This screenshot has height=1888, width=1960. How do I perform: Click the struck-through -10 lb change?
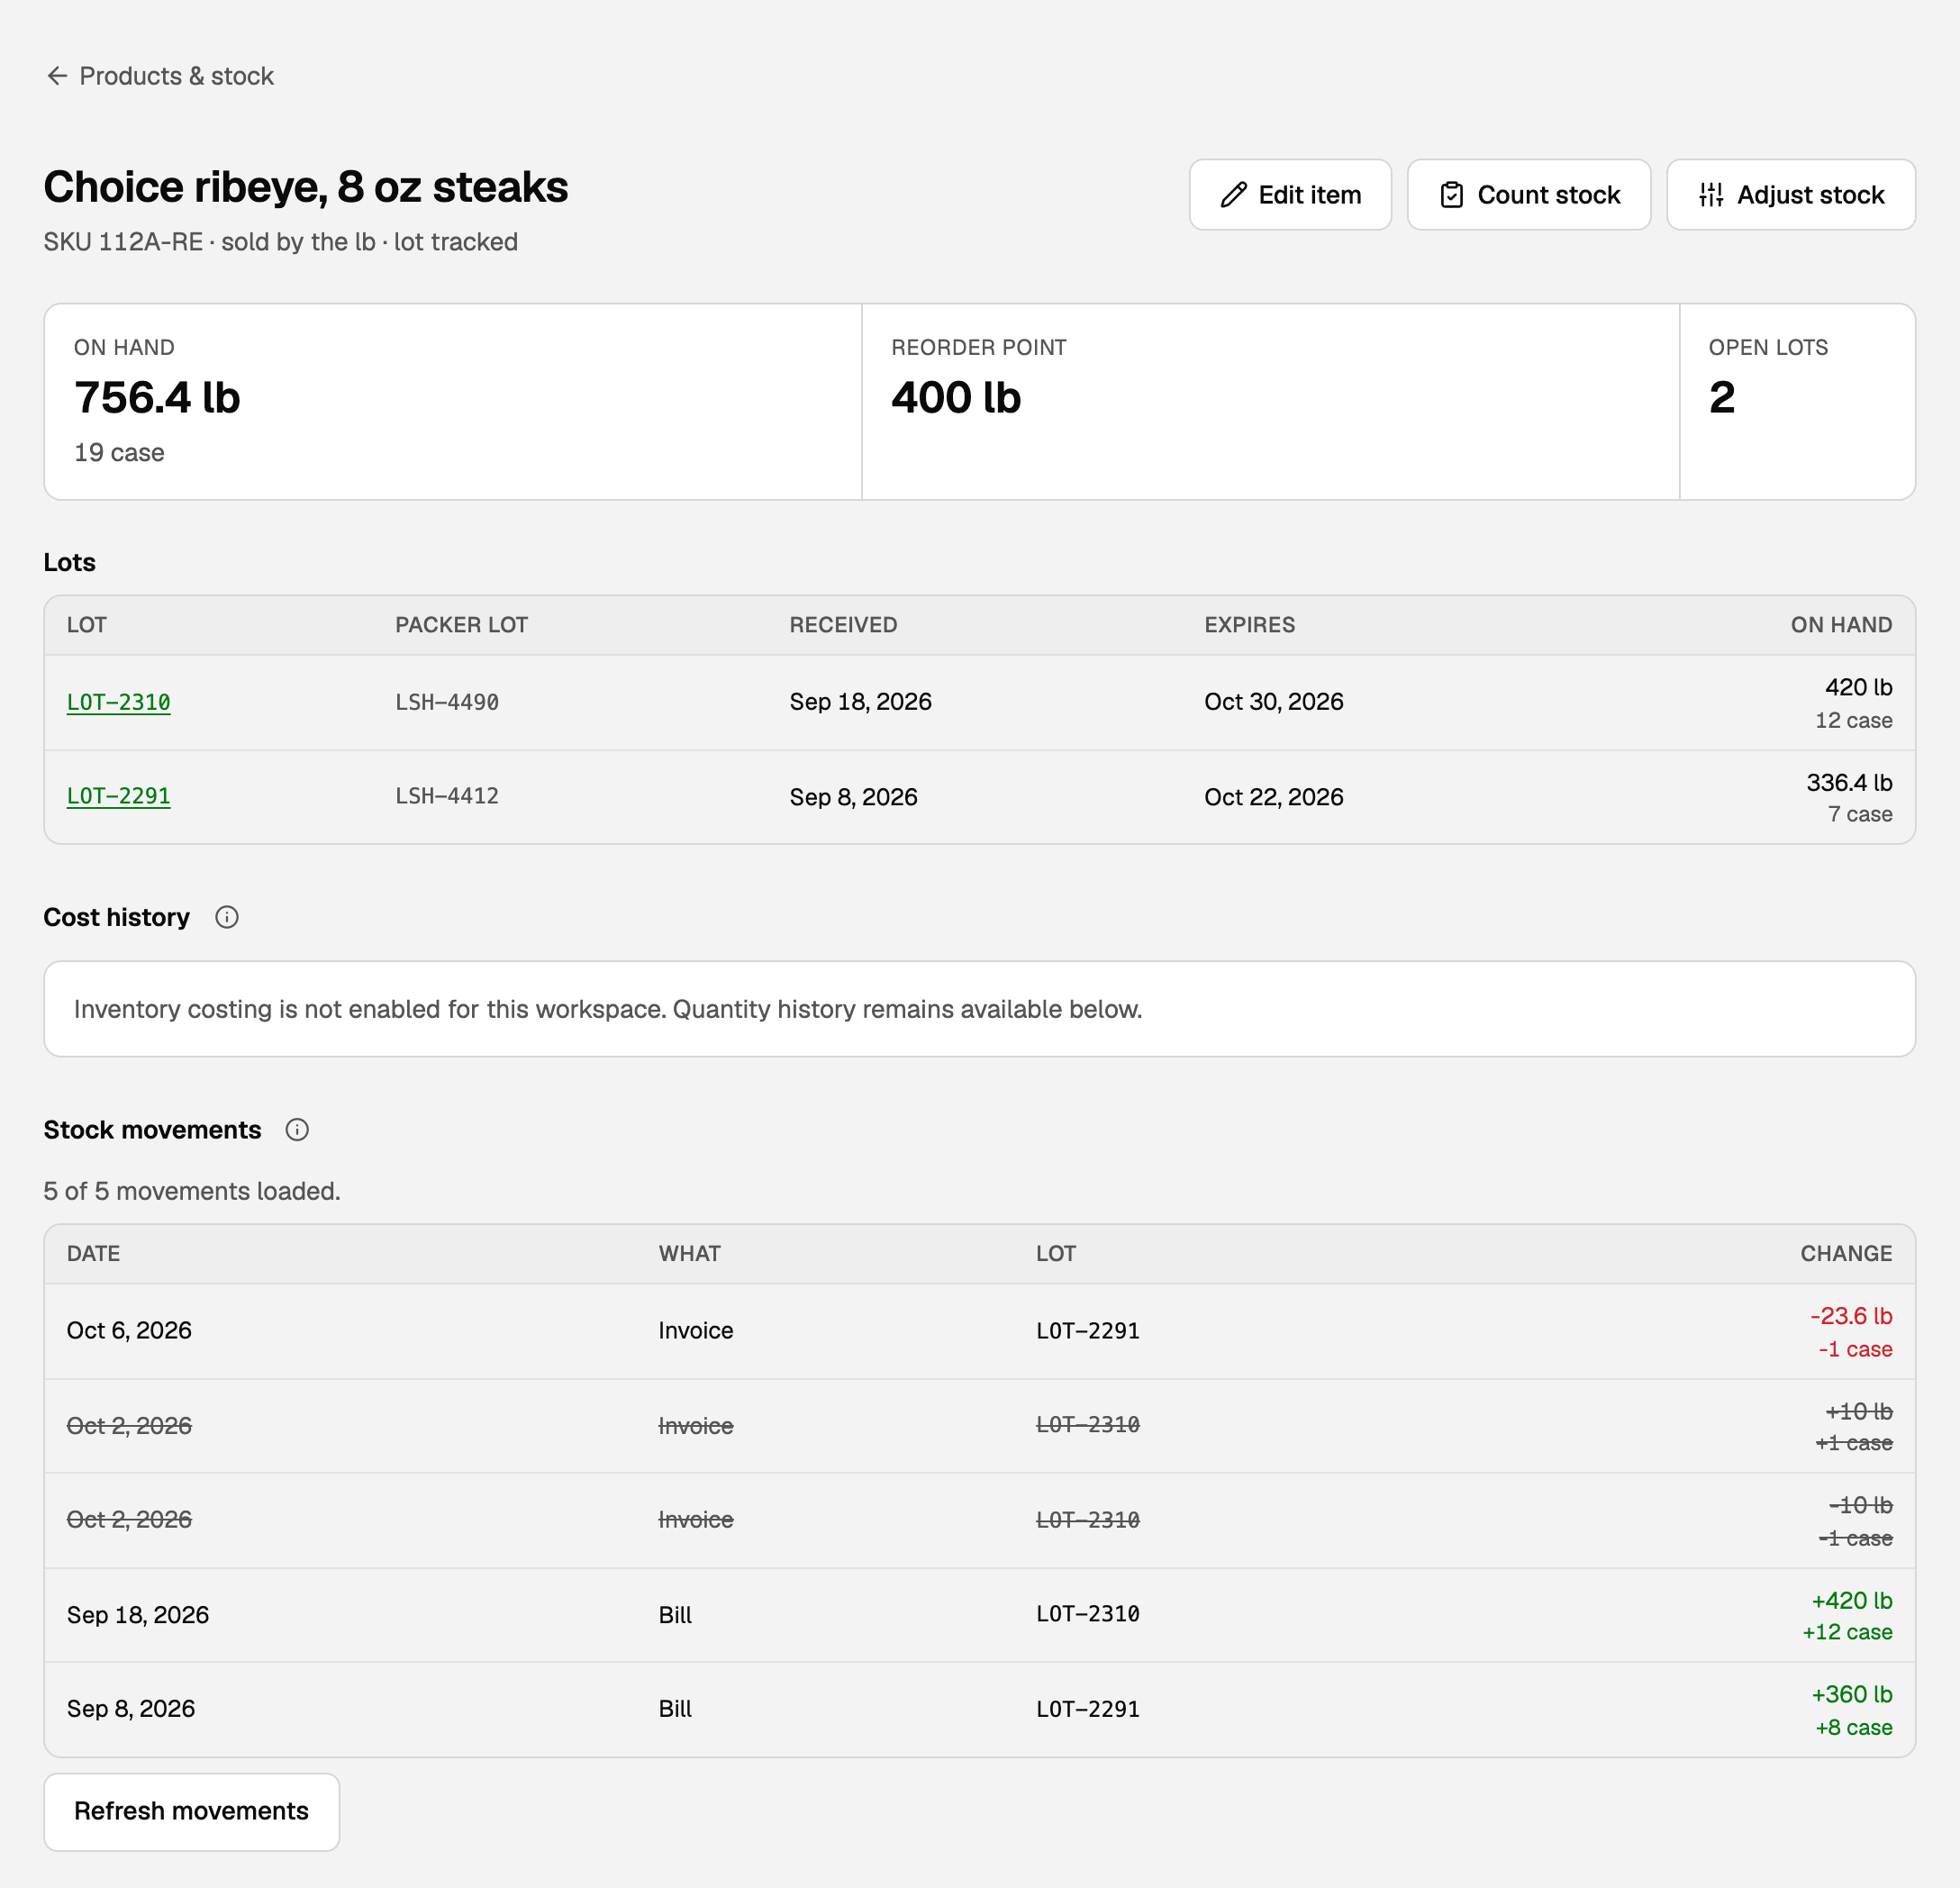(1860, 1505)
